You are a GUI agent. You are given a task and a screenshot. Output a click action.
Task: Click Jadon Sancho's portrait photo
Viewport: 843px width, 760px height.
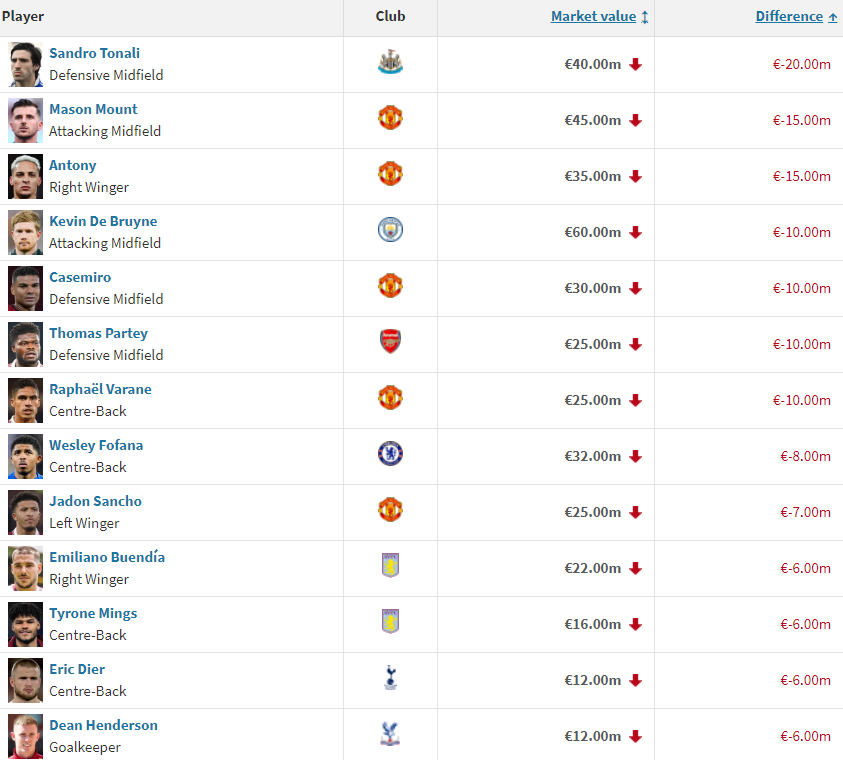pyautogui.click(x=25, y=512)
